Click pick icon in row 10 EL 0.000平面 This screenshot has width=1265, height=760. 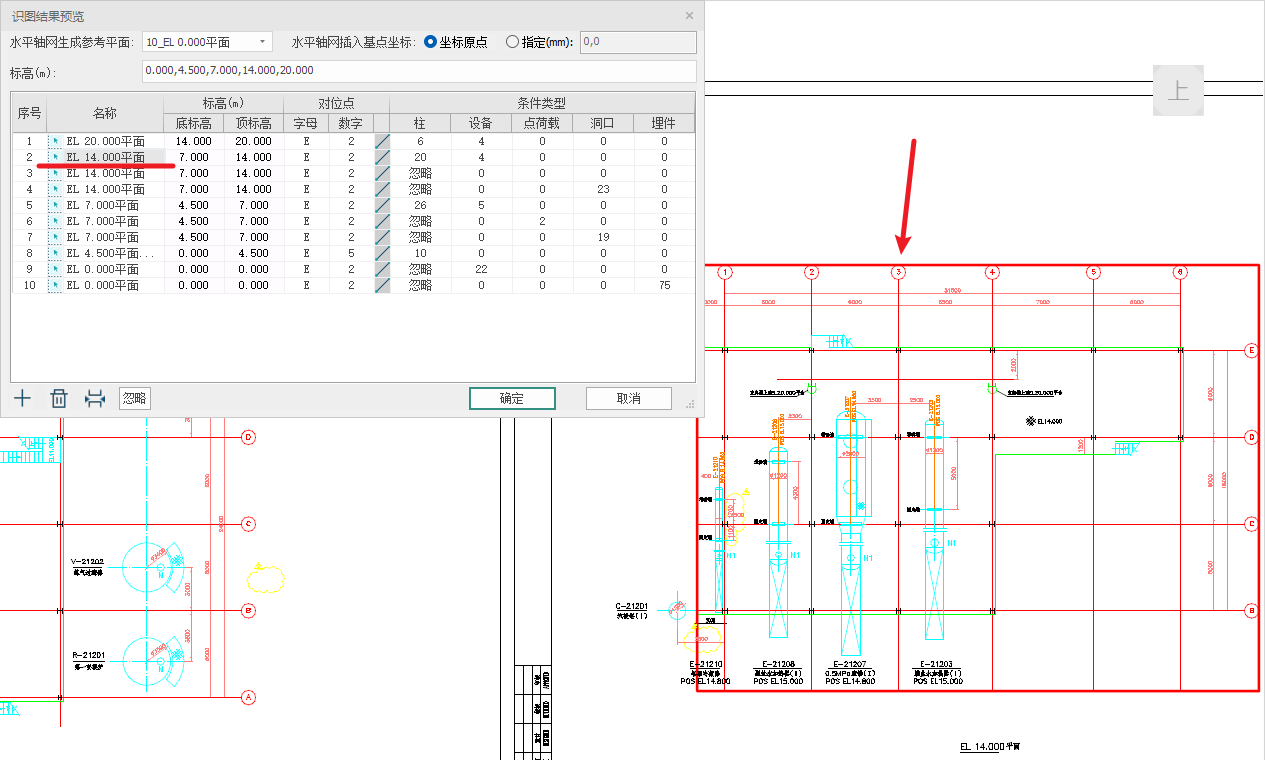tap(56, 286)
